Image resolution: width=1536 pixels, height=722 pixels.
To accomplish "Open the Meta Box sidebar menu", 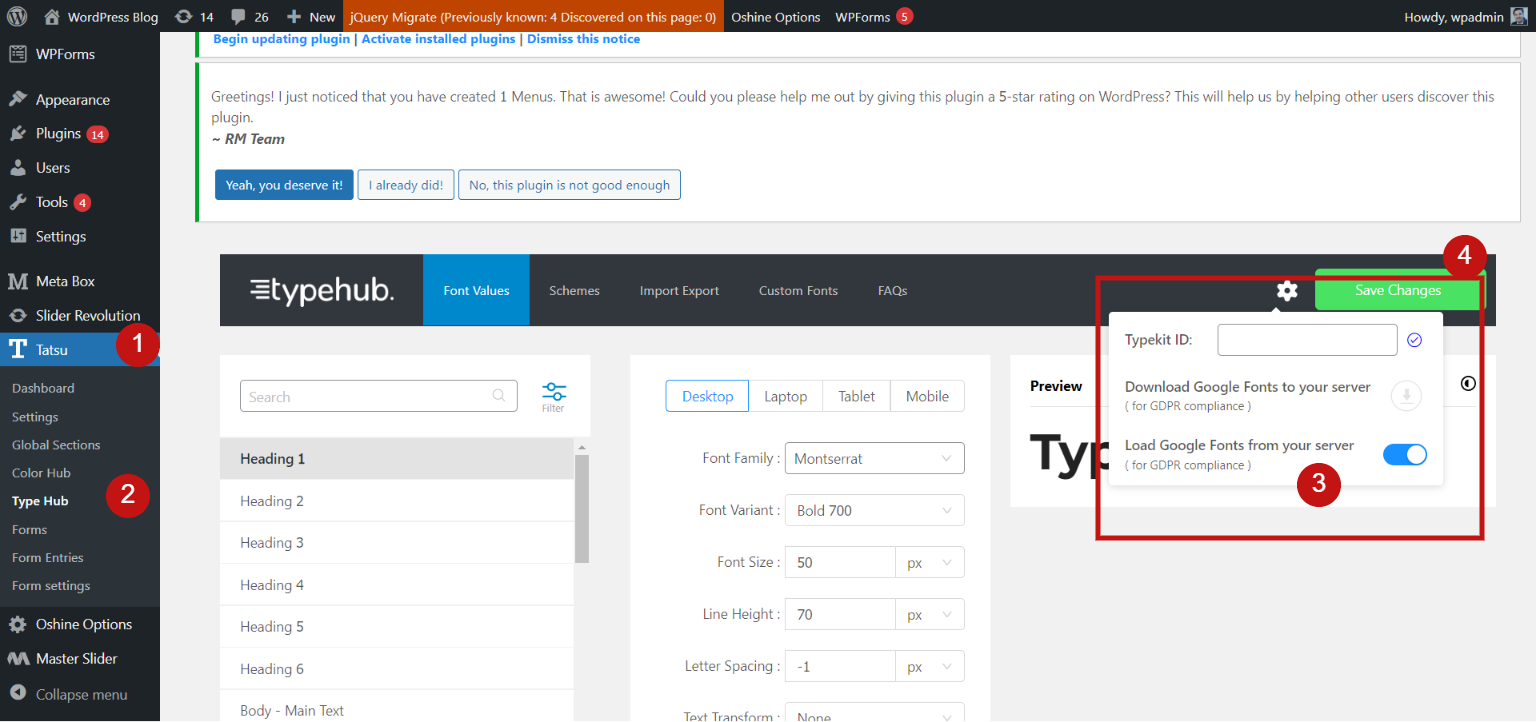I will click(x=80, y=281).
